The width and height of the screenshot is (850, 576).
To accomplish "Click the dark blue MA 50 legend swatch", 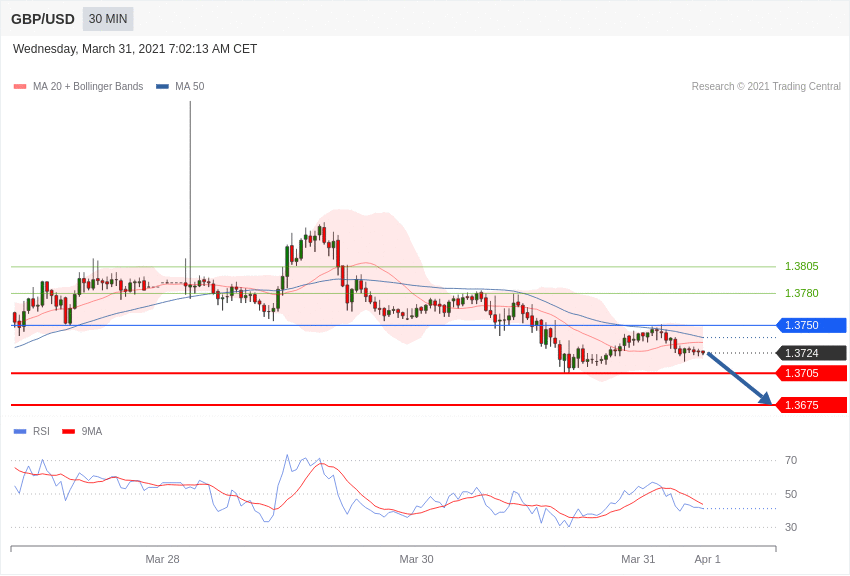I will tap(162, 87).
